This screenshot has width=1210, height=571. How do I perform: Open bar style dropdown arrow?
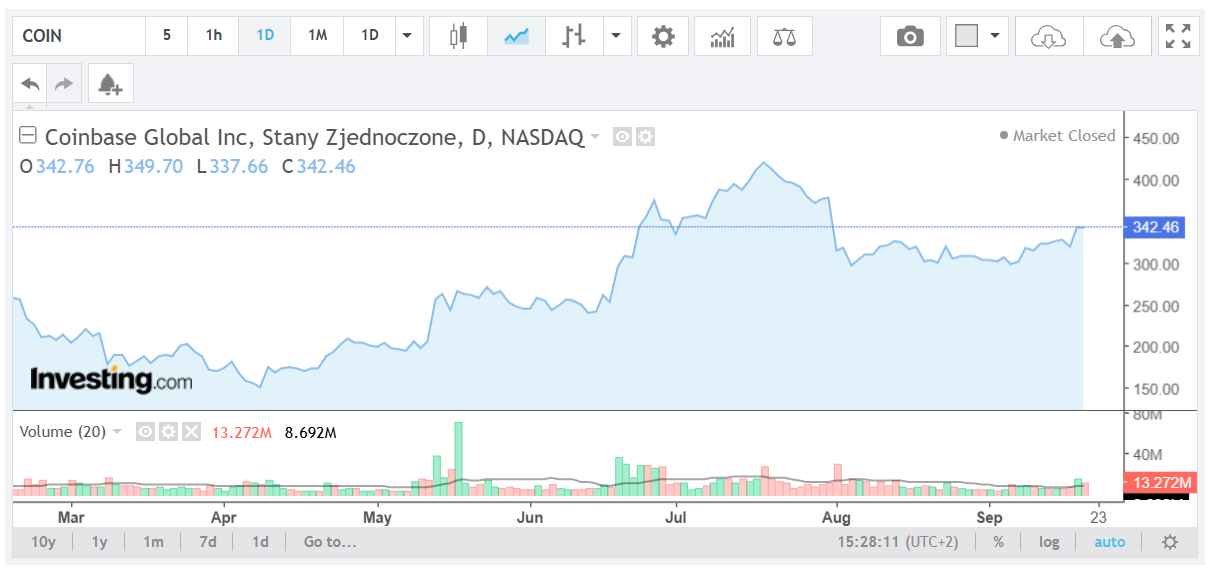click(x=616, y=36)
